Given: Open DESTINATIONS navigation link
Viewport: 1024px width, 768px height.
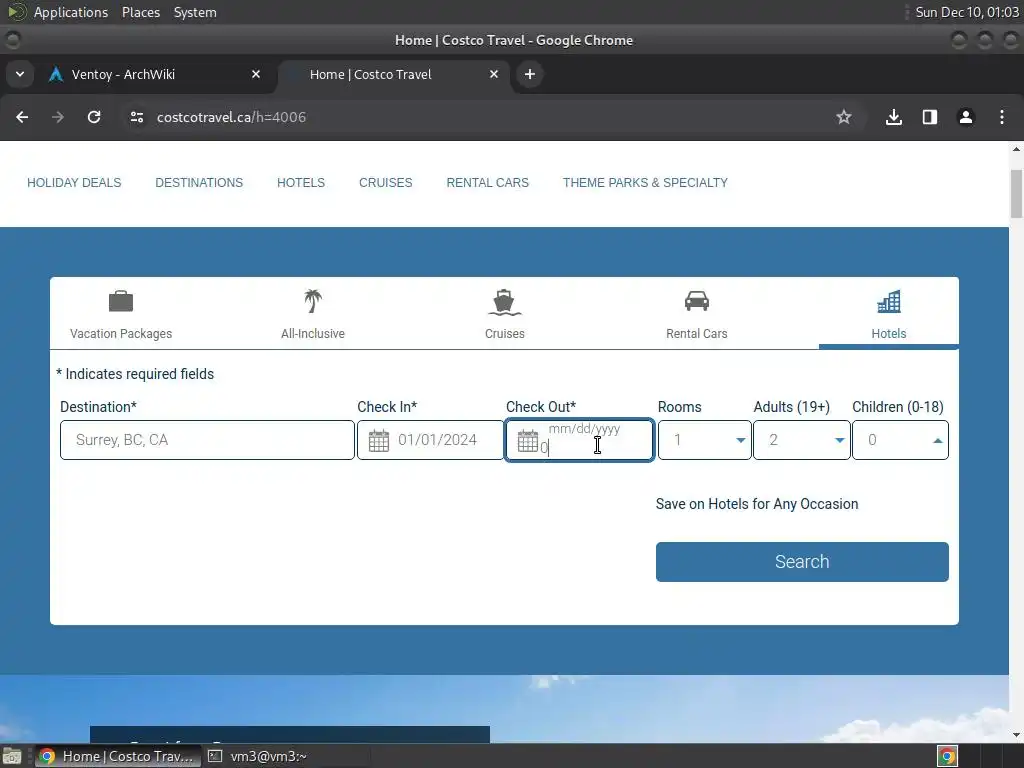Looking at the screenshot, I should click(199, 183).
